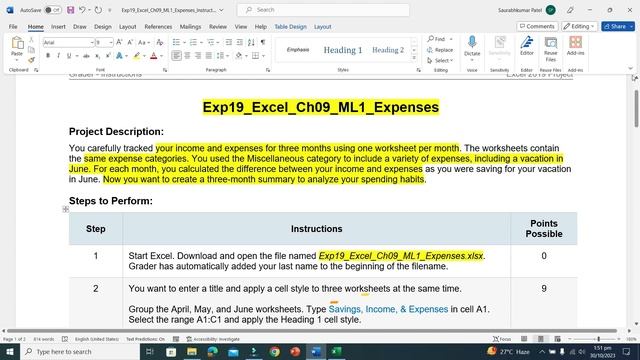Click the title bar Search box
The image size is (640, 360).
tap(323, 10)
